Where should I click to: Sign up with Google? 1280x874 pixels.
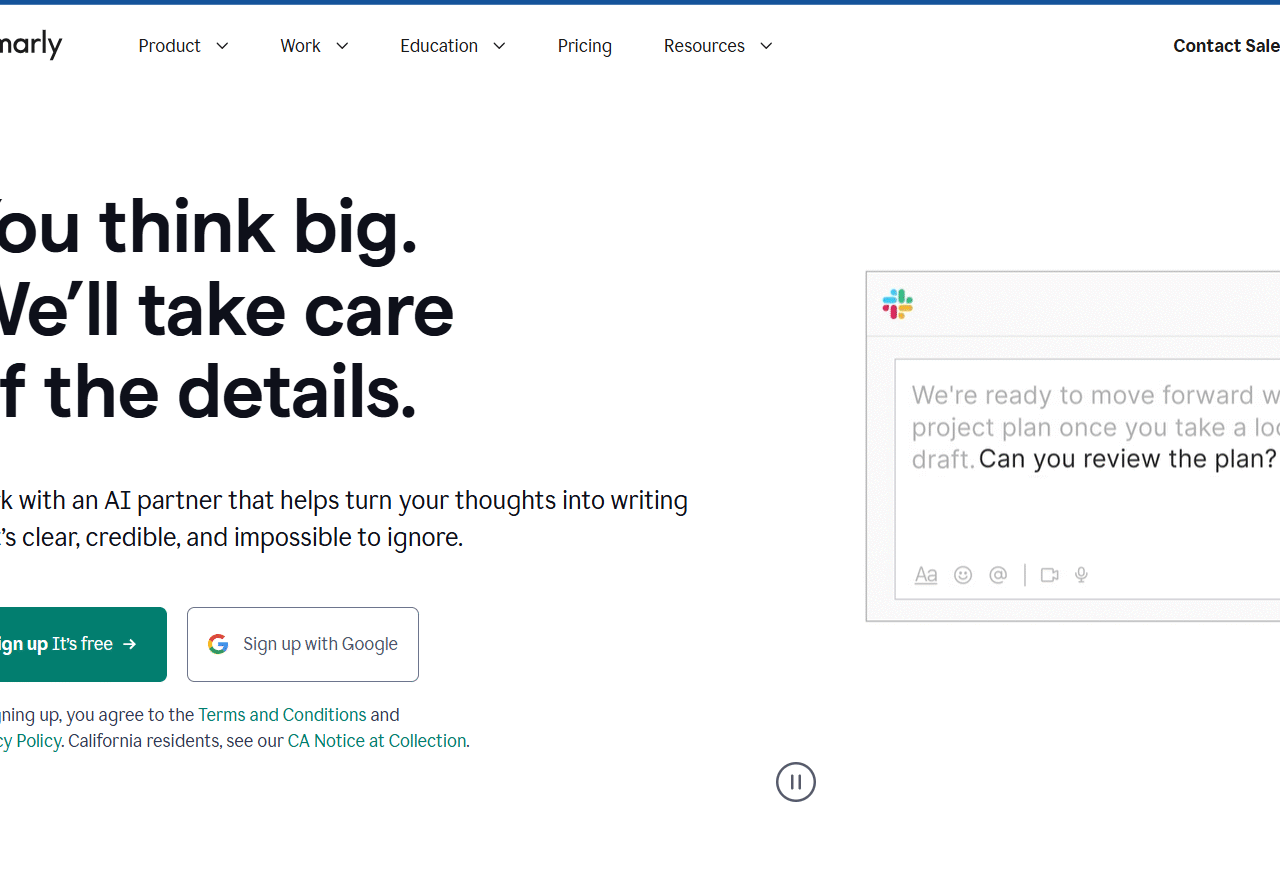[x=302, y=644]
